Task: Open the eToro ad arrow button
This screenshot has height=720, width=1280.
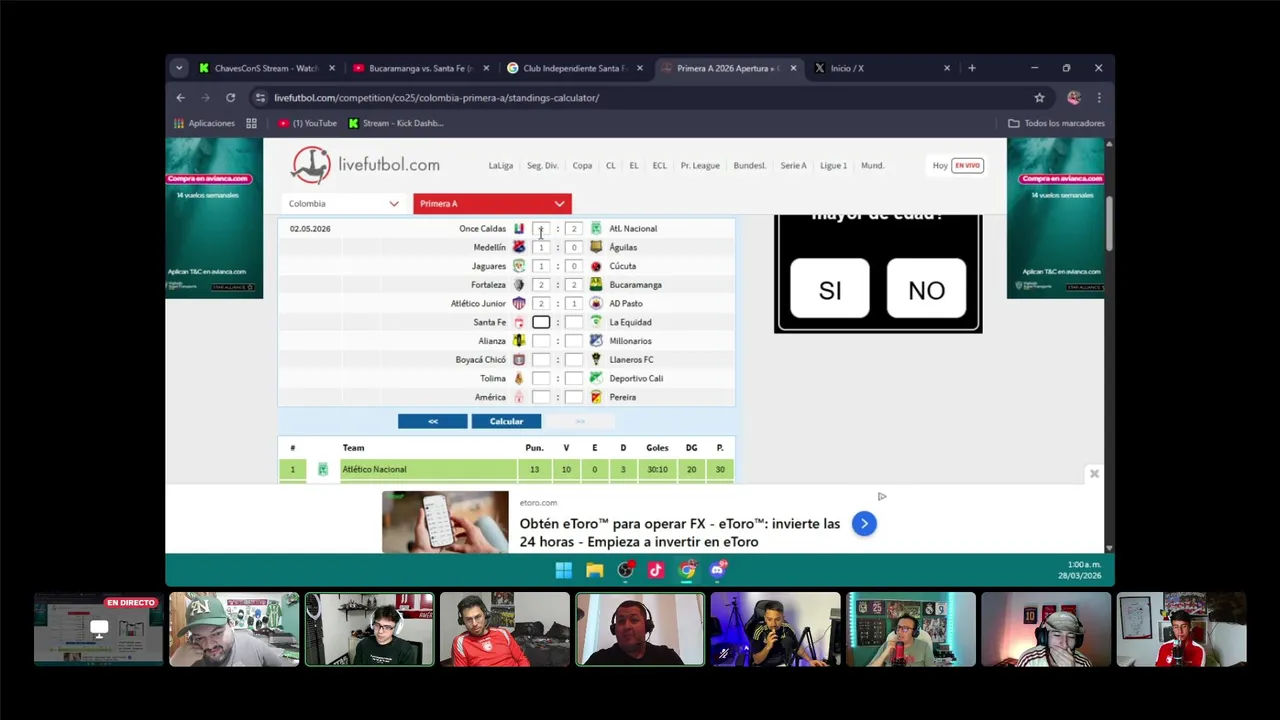Action: tap(864, 523)
